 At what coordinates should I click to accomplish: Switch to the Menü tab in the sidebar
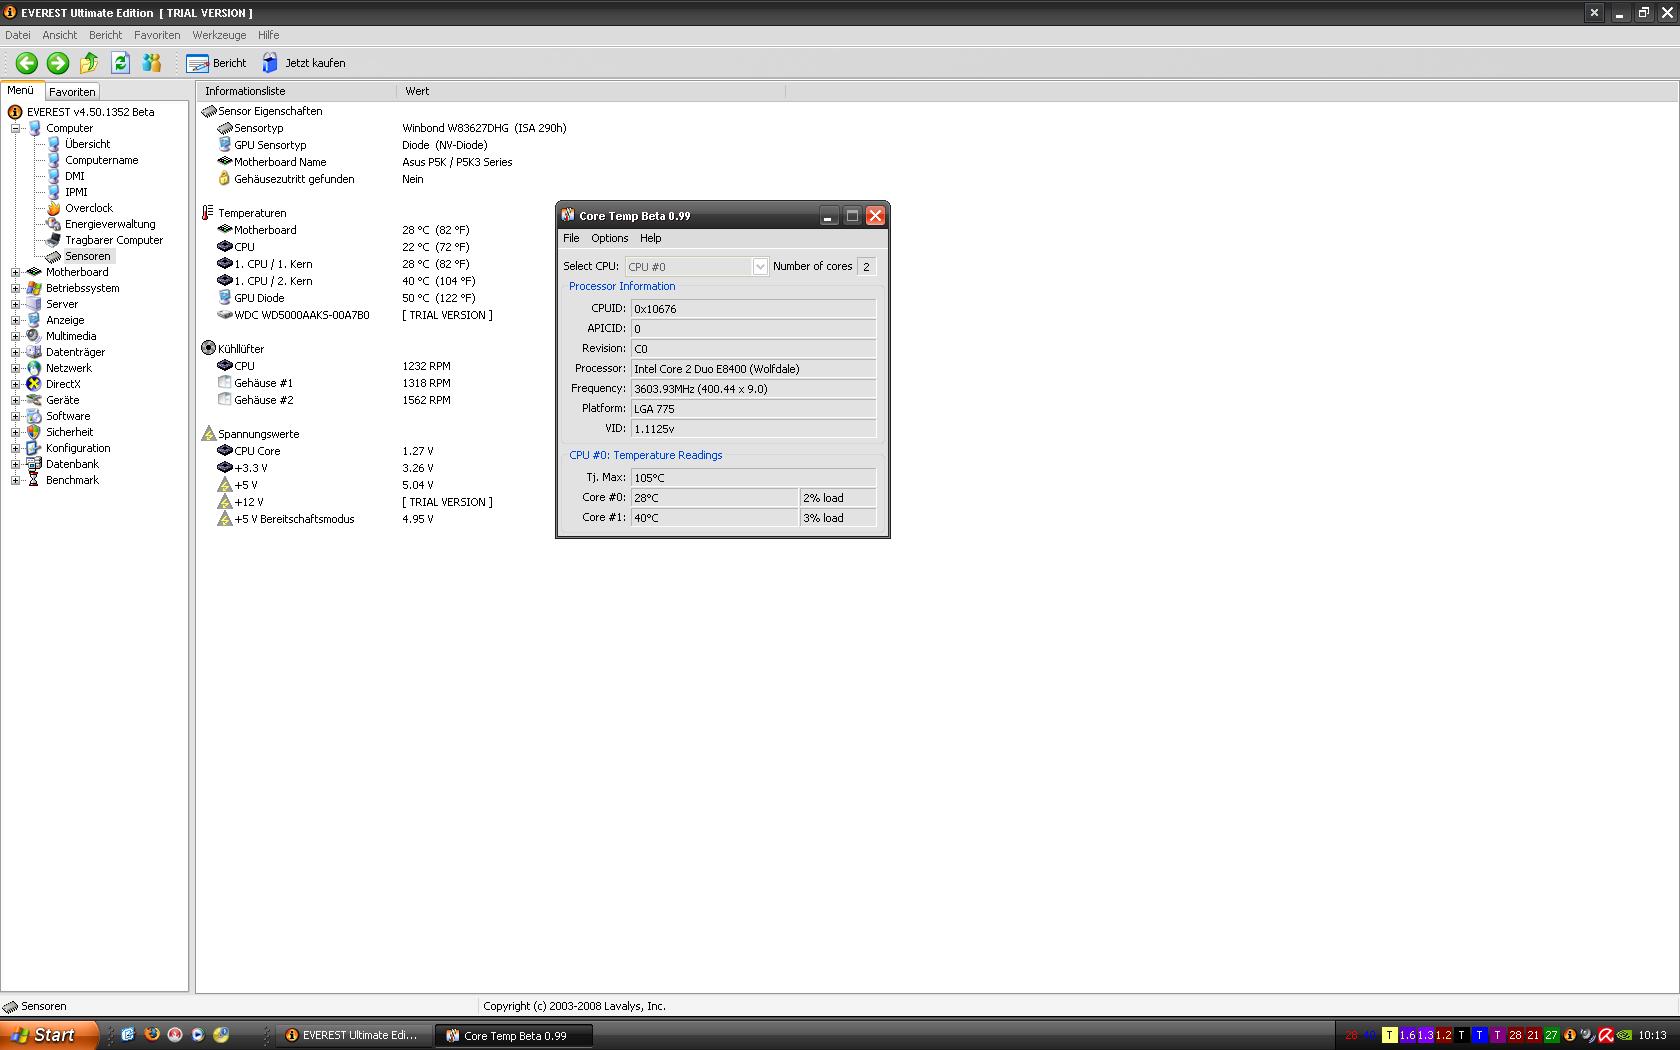[x=21, y=90]
